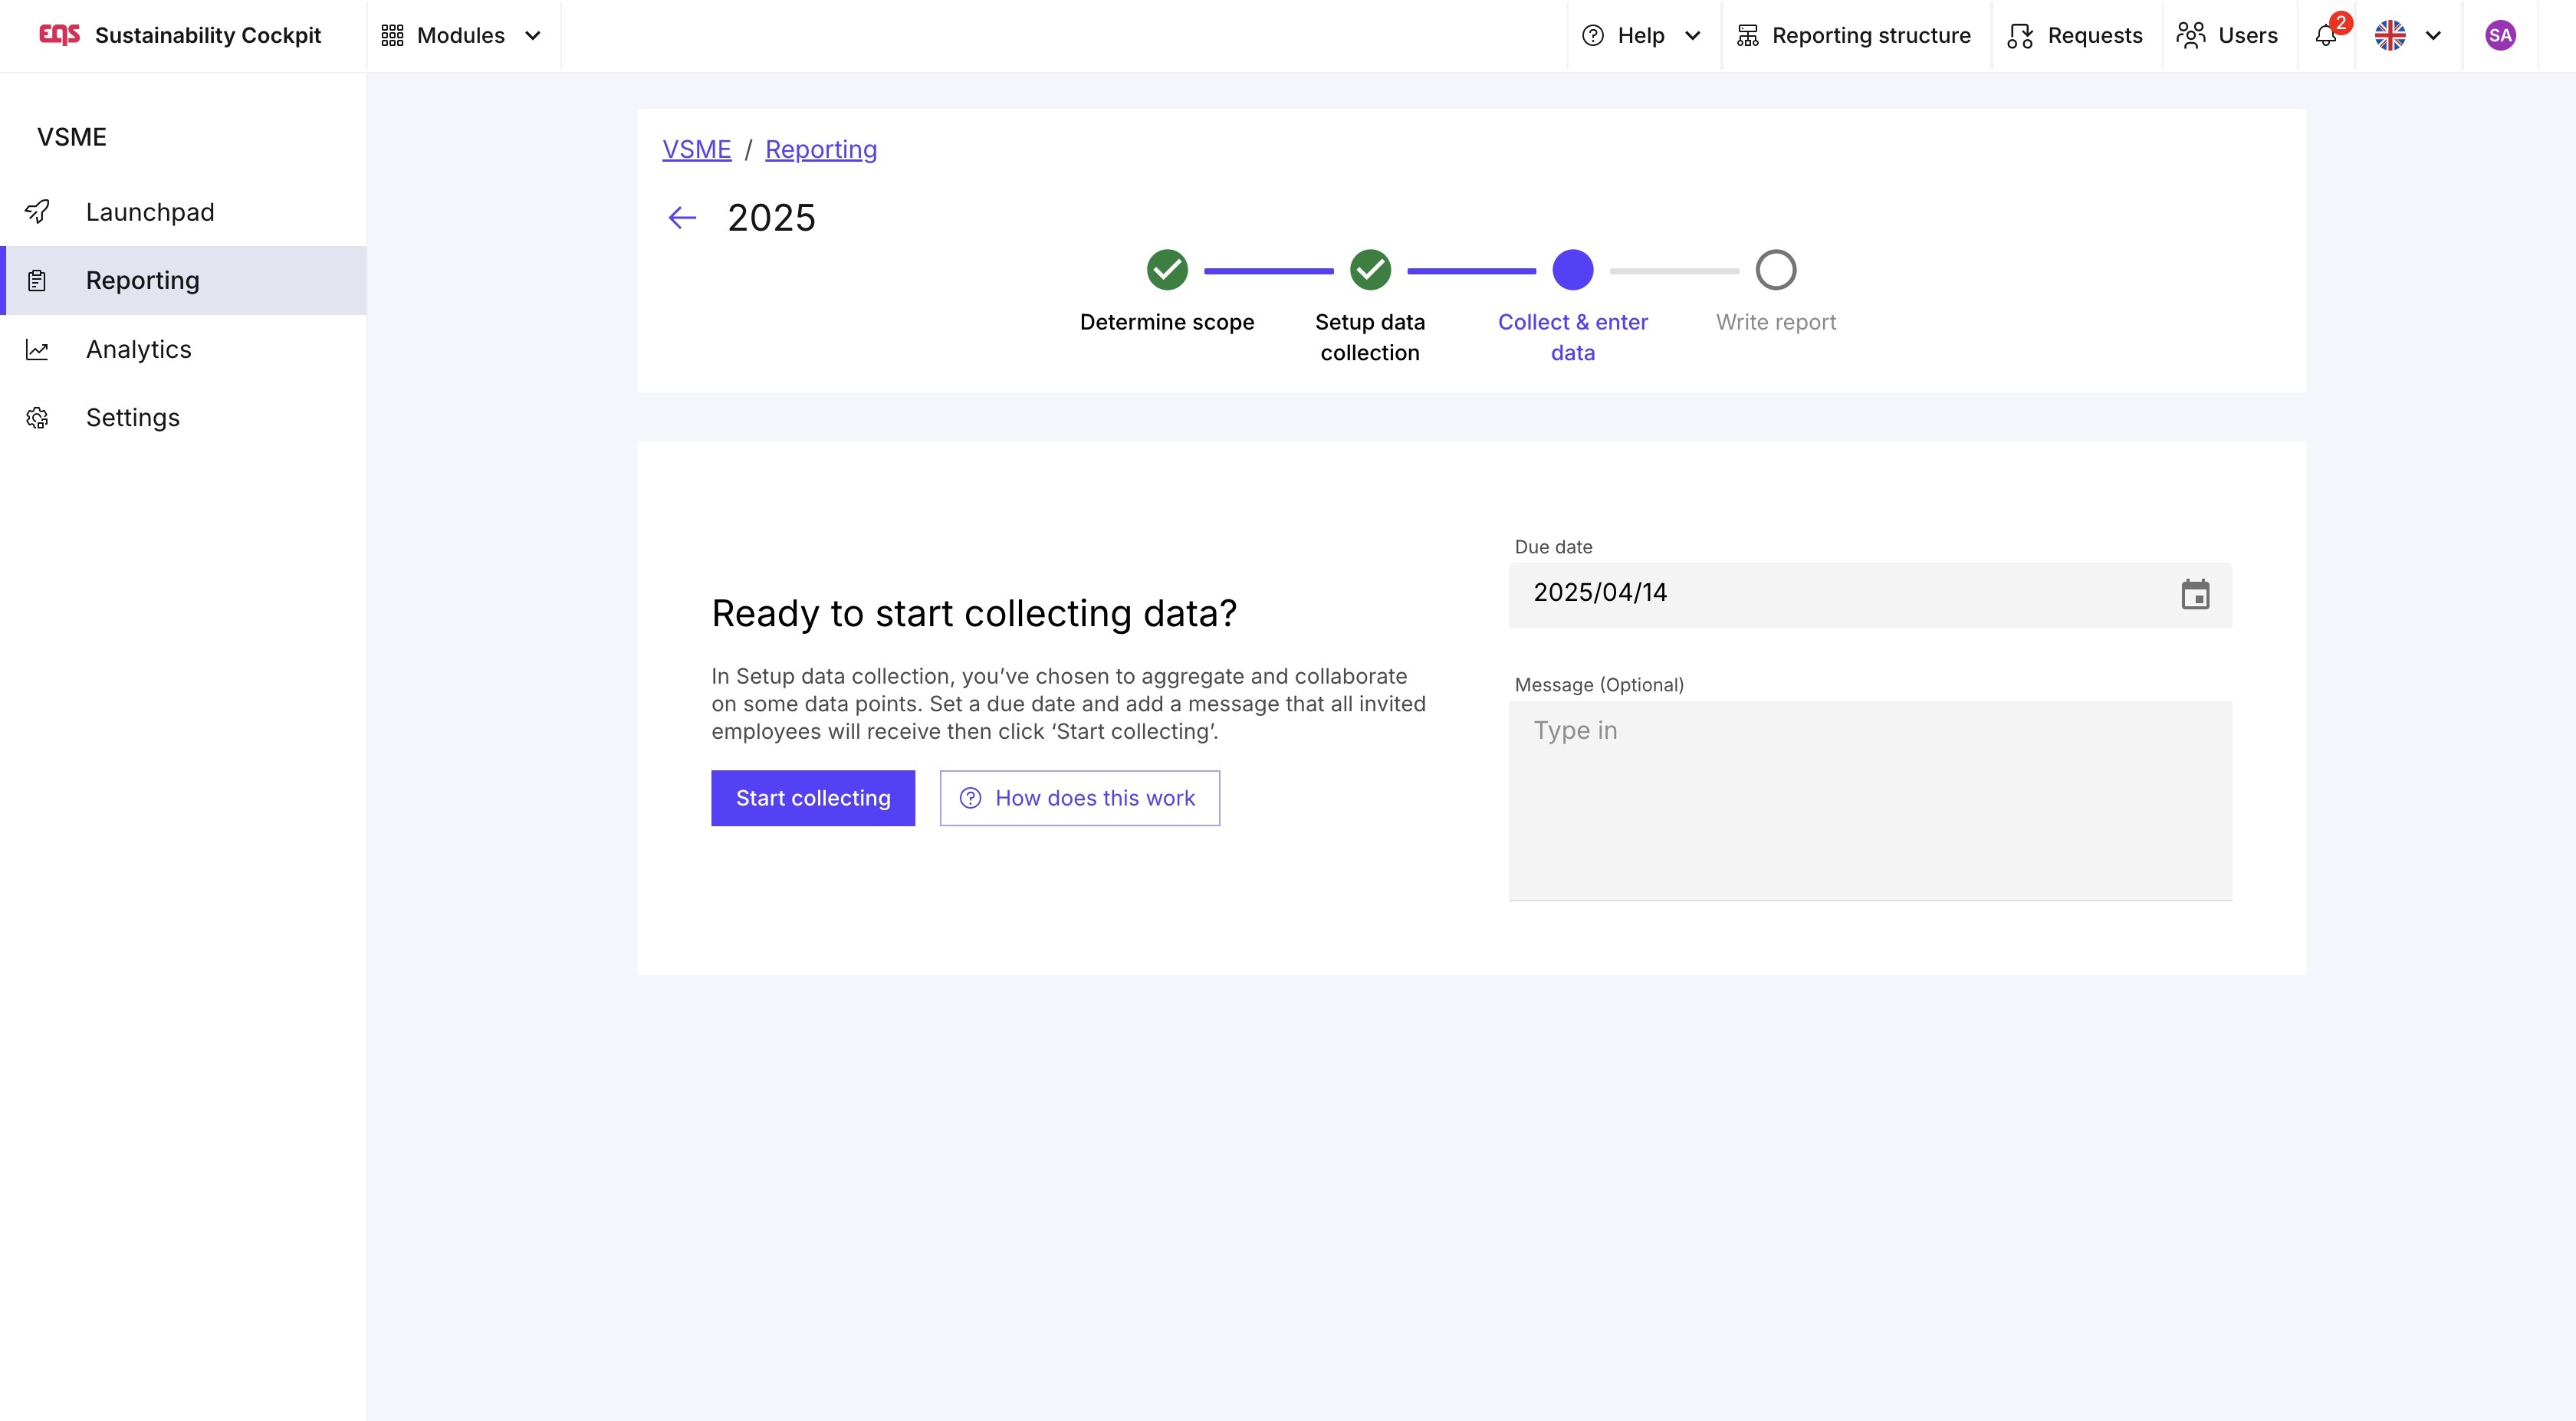
Task: Click the How does this work button
Action: [1079, 798]
